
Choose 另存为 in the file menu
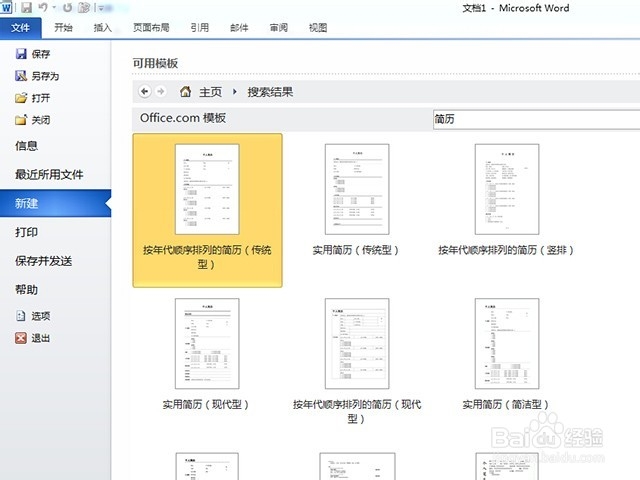tap(37, 76)
